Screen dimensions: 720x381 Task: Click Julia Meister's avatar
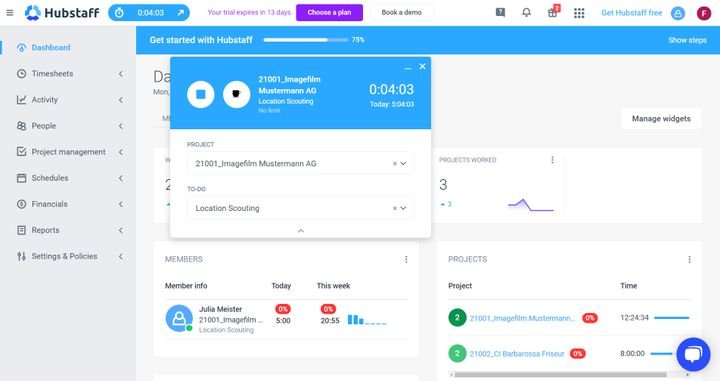point(179,319)
